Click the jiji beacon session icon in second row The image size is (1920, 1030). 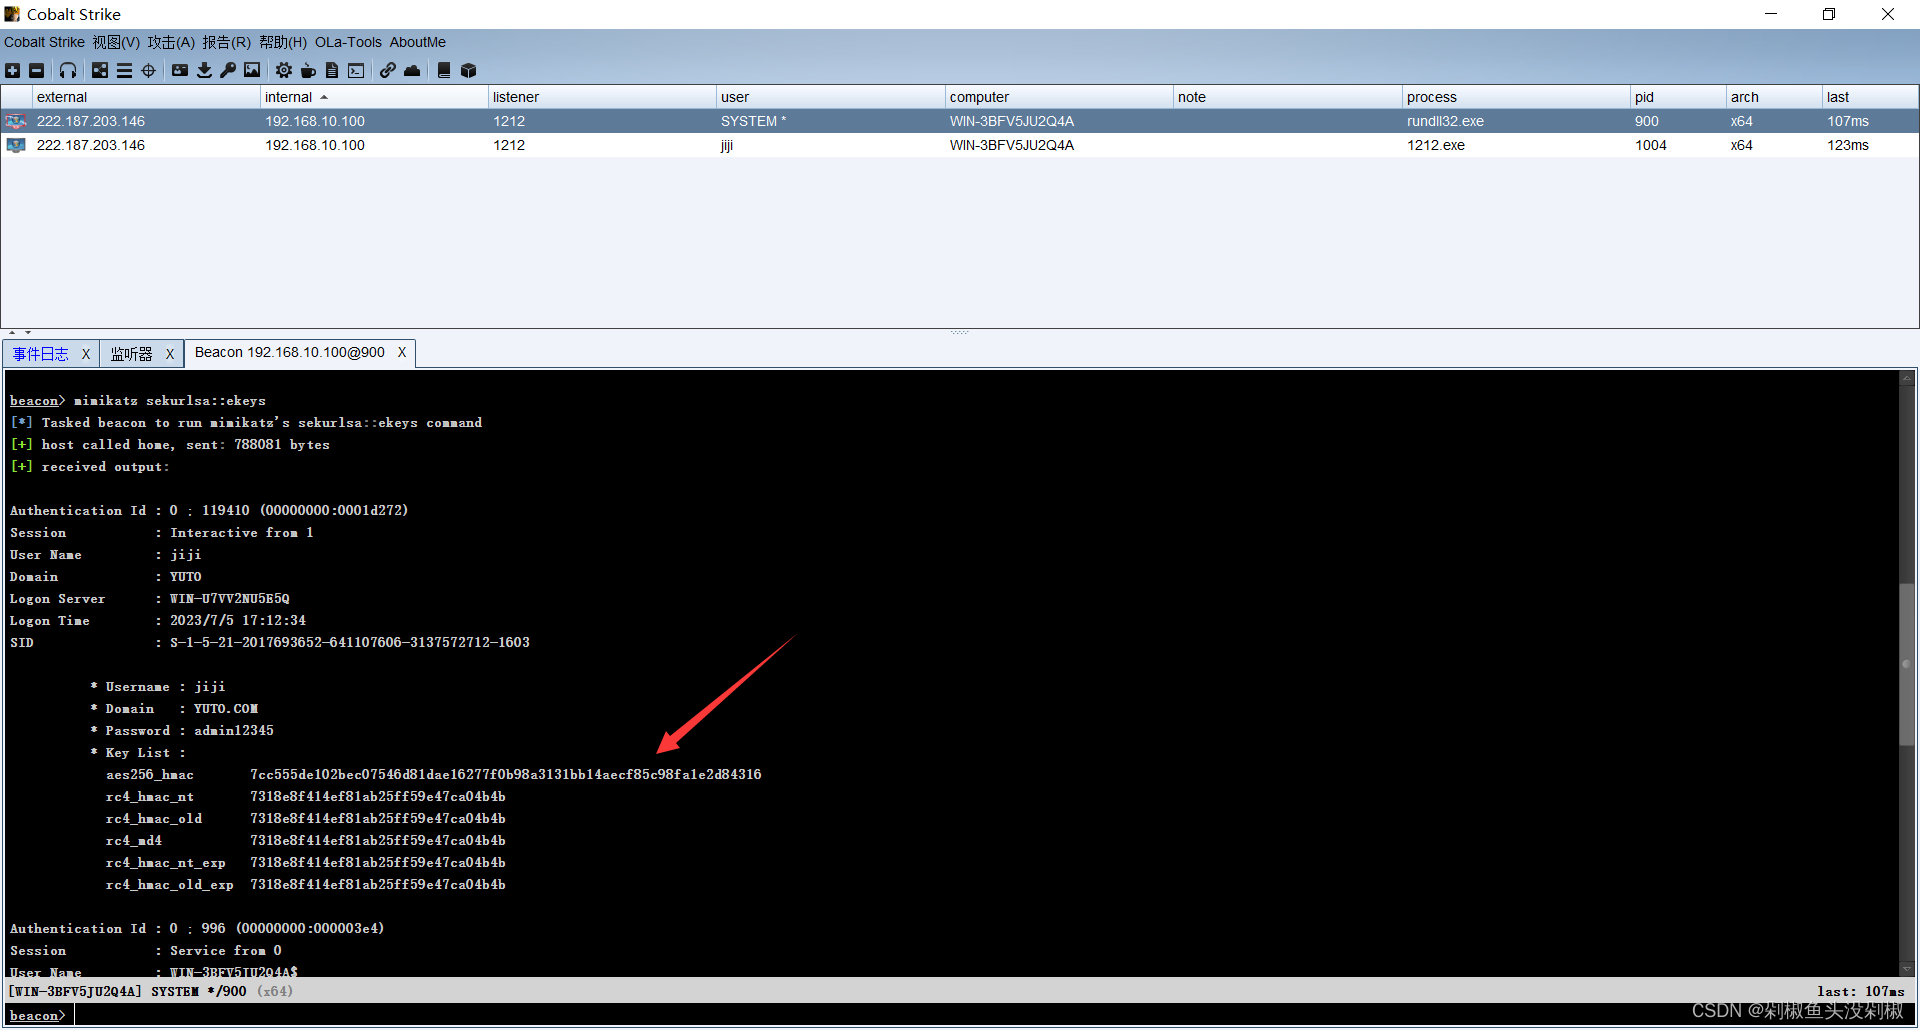tap(16, 145)
